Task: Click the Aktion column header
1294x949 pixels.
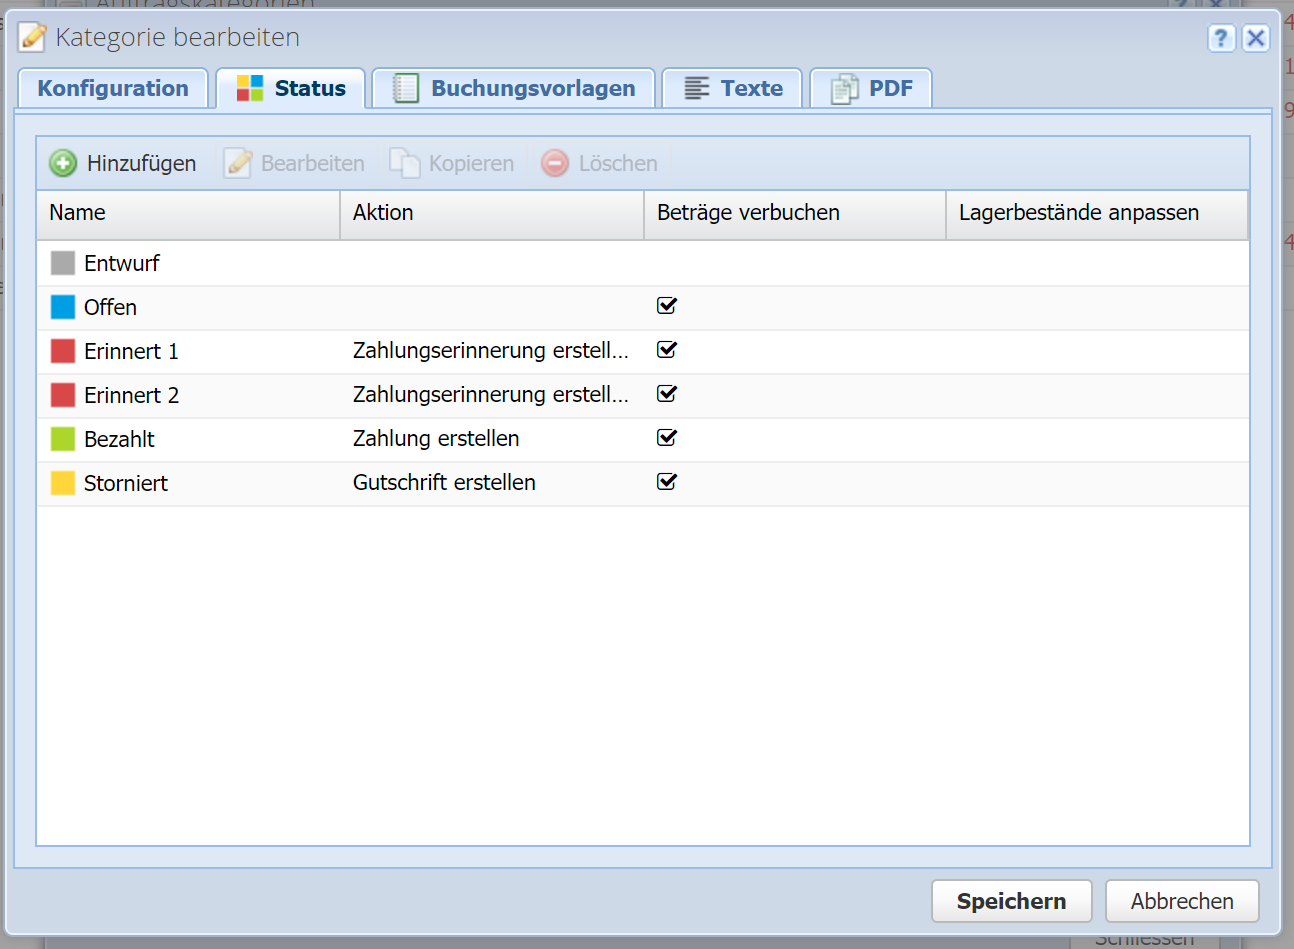Action: [383, 213]
